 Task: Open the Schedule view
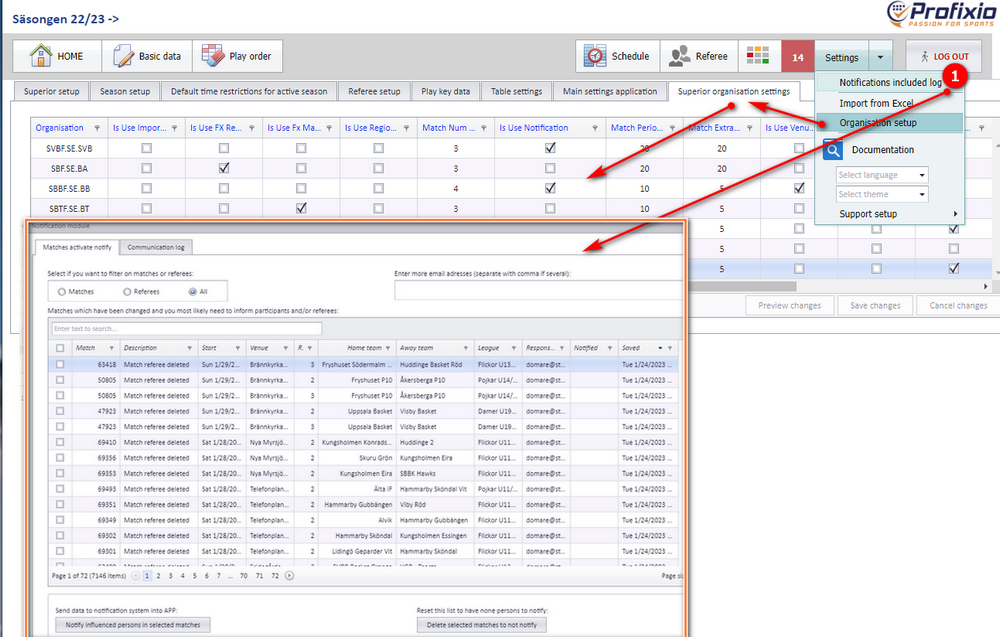[x=617, y=56]
